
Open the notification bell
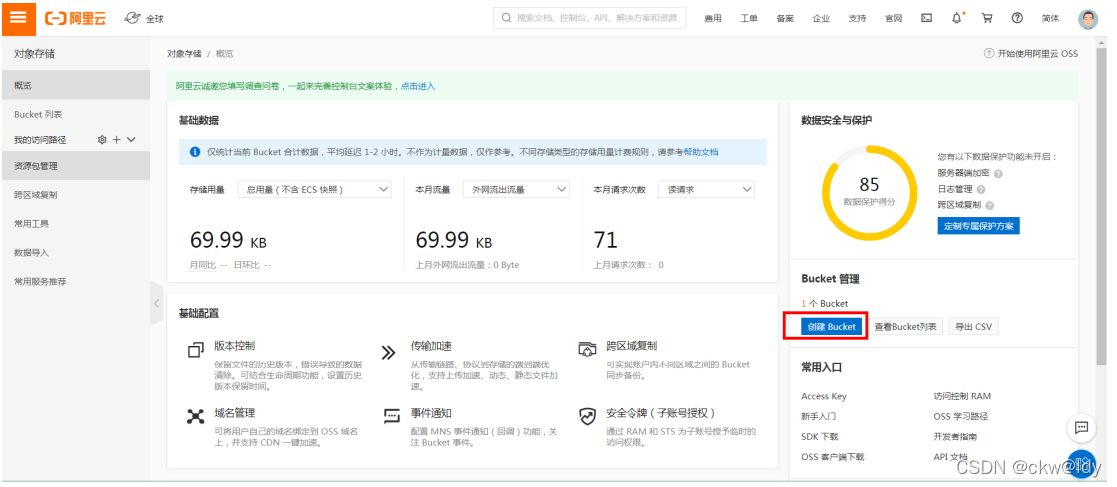tap(957, 18)
